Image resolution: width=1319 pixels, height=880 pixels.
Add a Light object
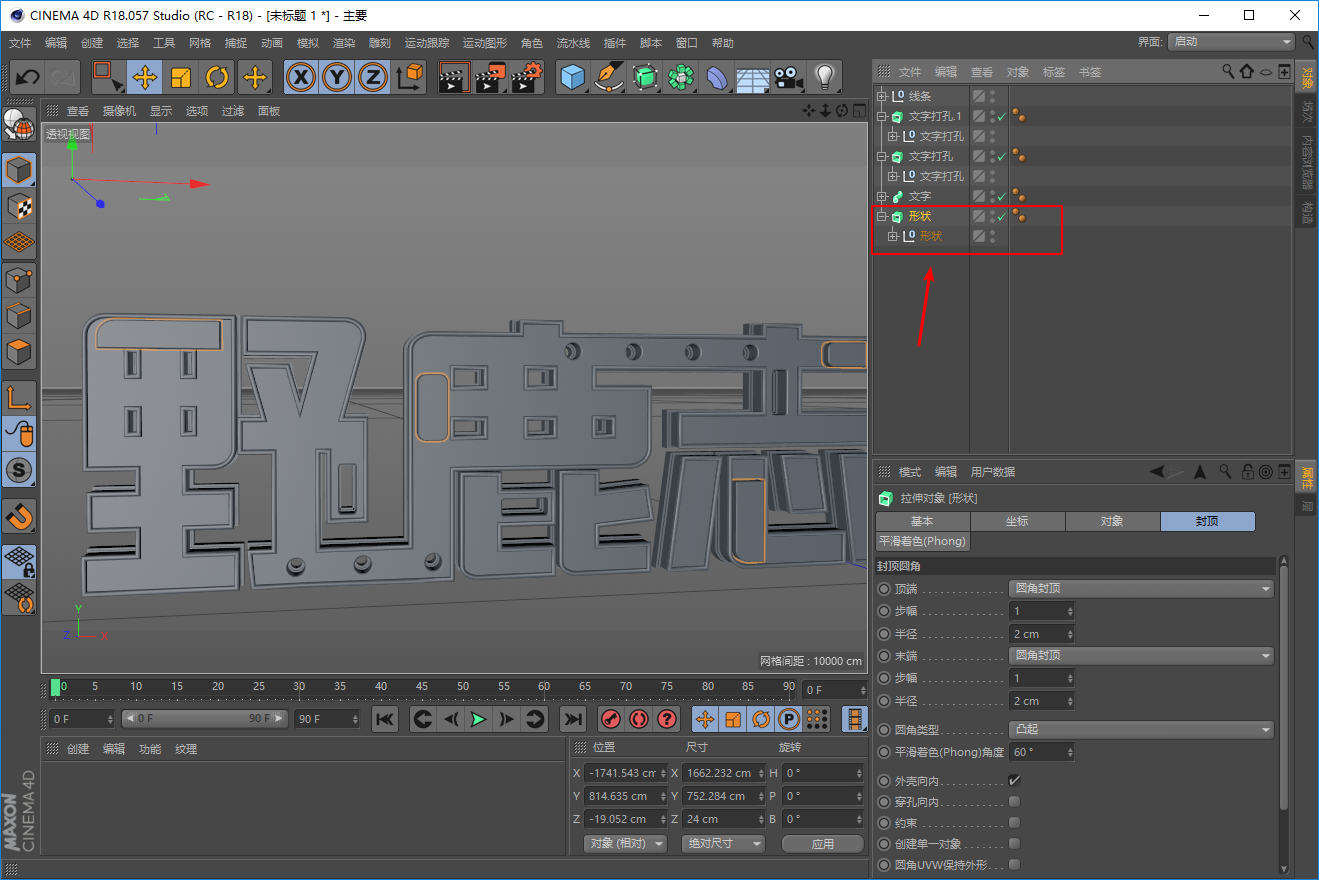824,77
